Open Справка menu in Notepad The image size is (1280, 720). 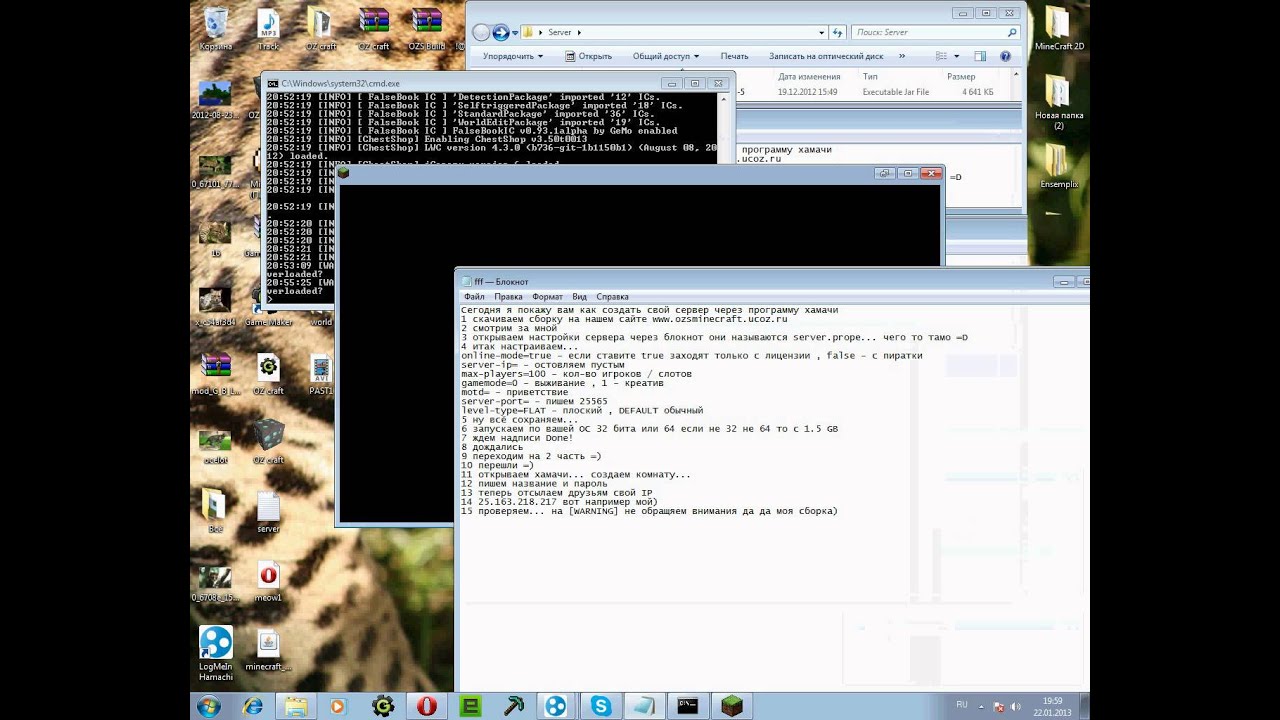click(612, 297)
